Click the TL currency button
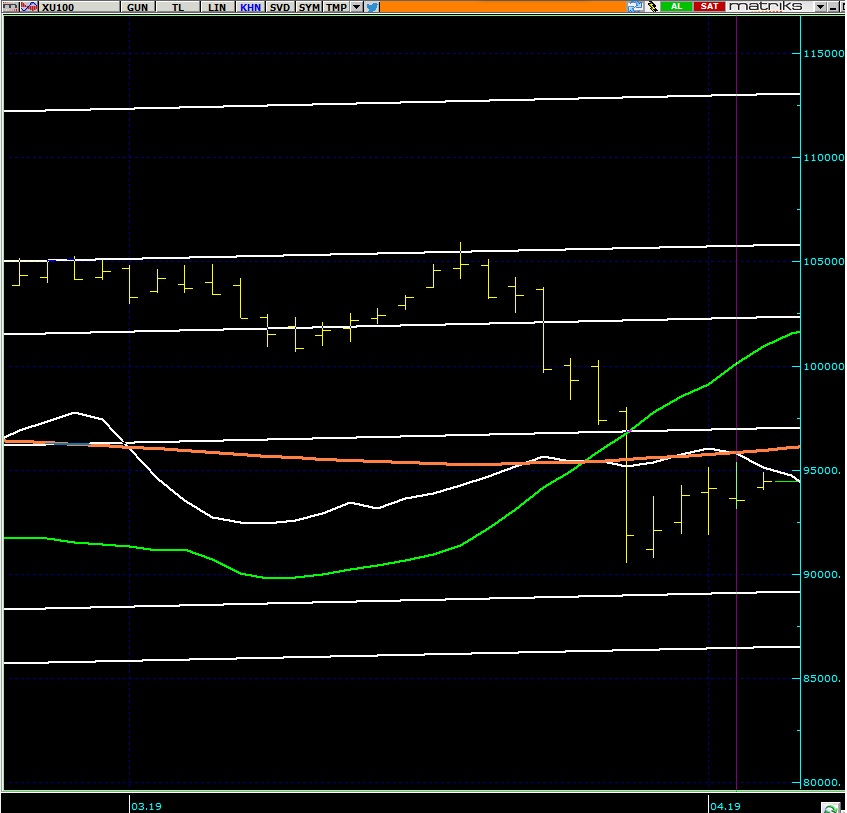The height and width of the screenshot is (813, 847). point(178,7)
